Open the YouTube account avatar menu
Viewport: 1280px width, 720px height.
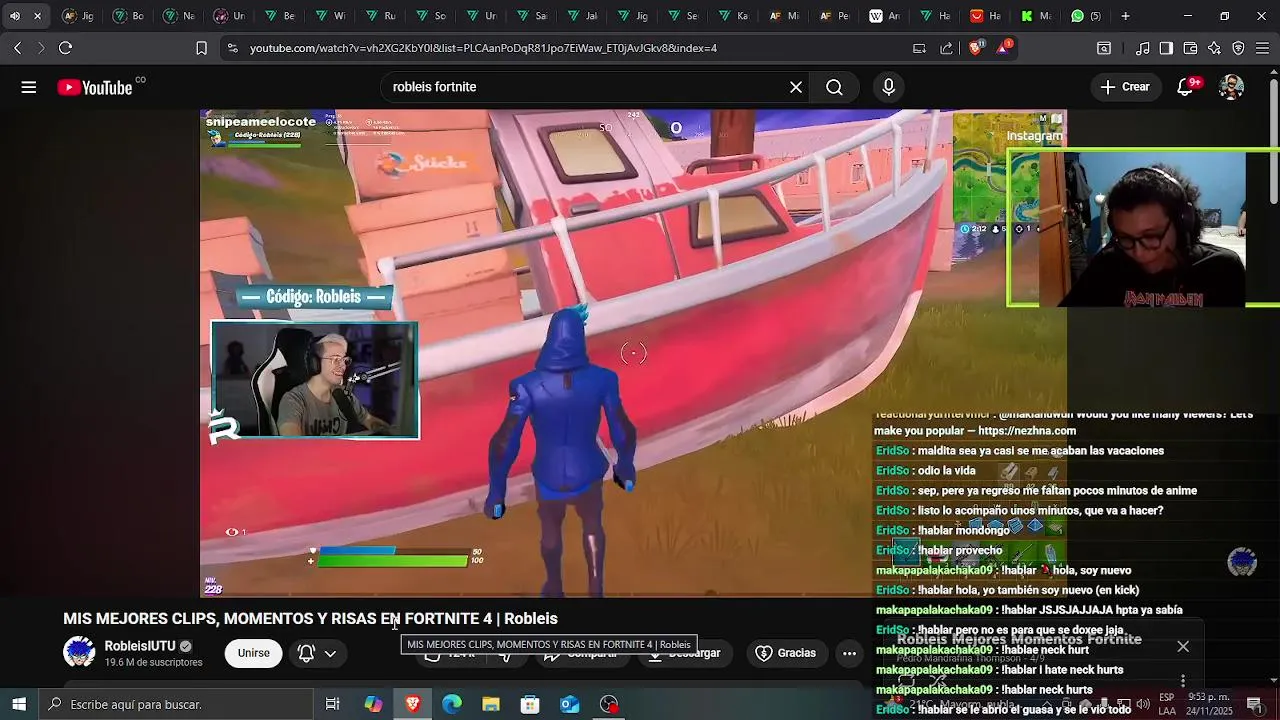(x=1231, y=87)
